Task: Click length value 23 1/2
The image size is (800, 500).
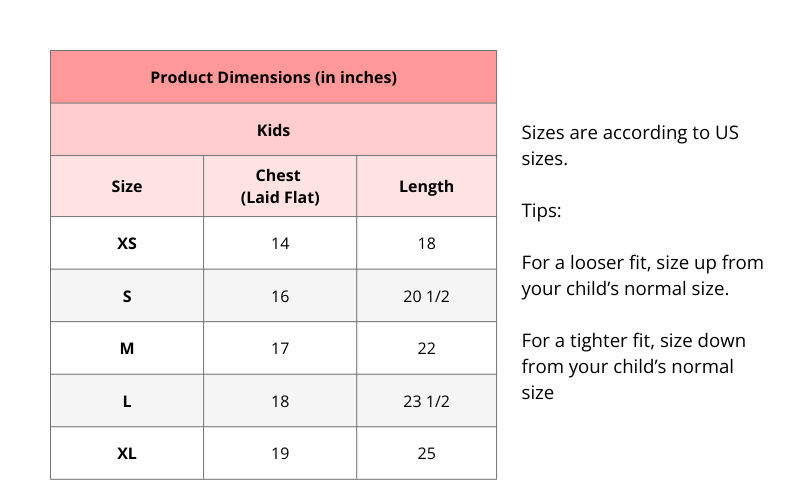Action: 426,401
